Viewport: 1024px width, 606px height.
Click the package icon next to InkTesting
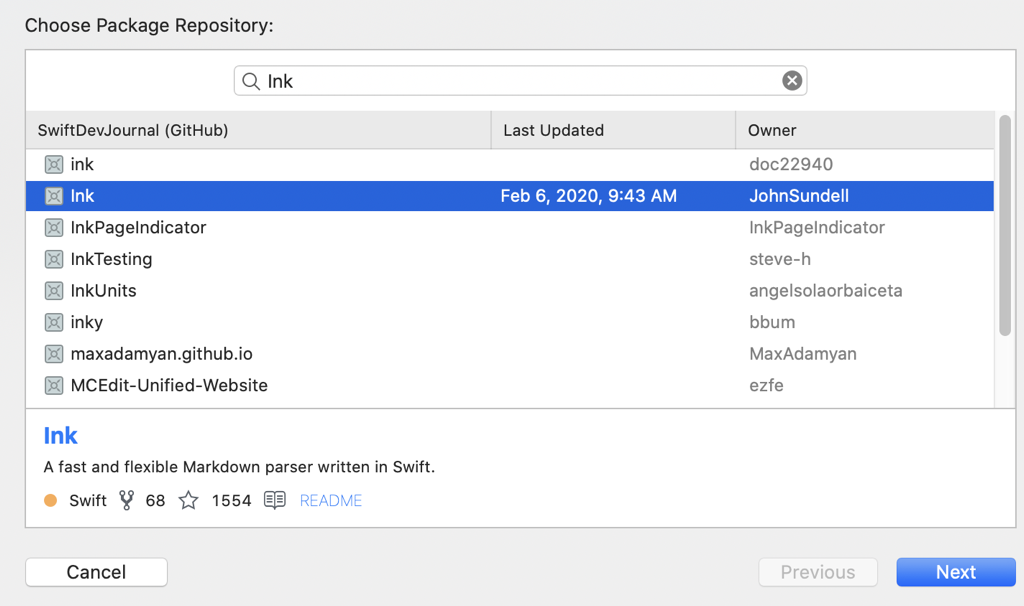[54, 259]
